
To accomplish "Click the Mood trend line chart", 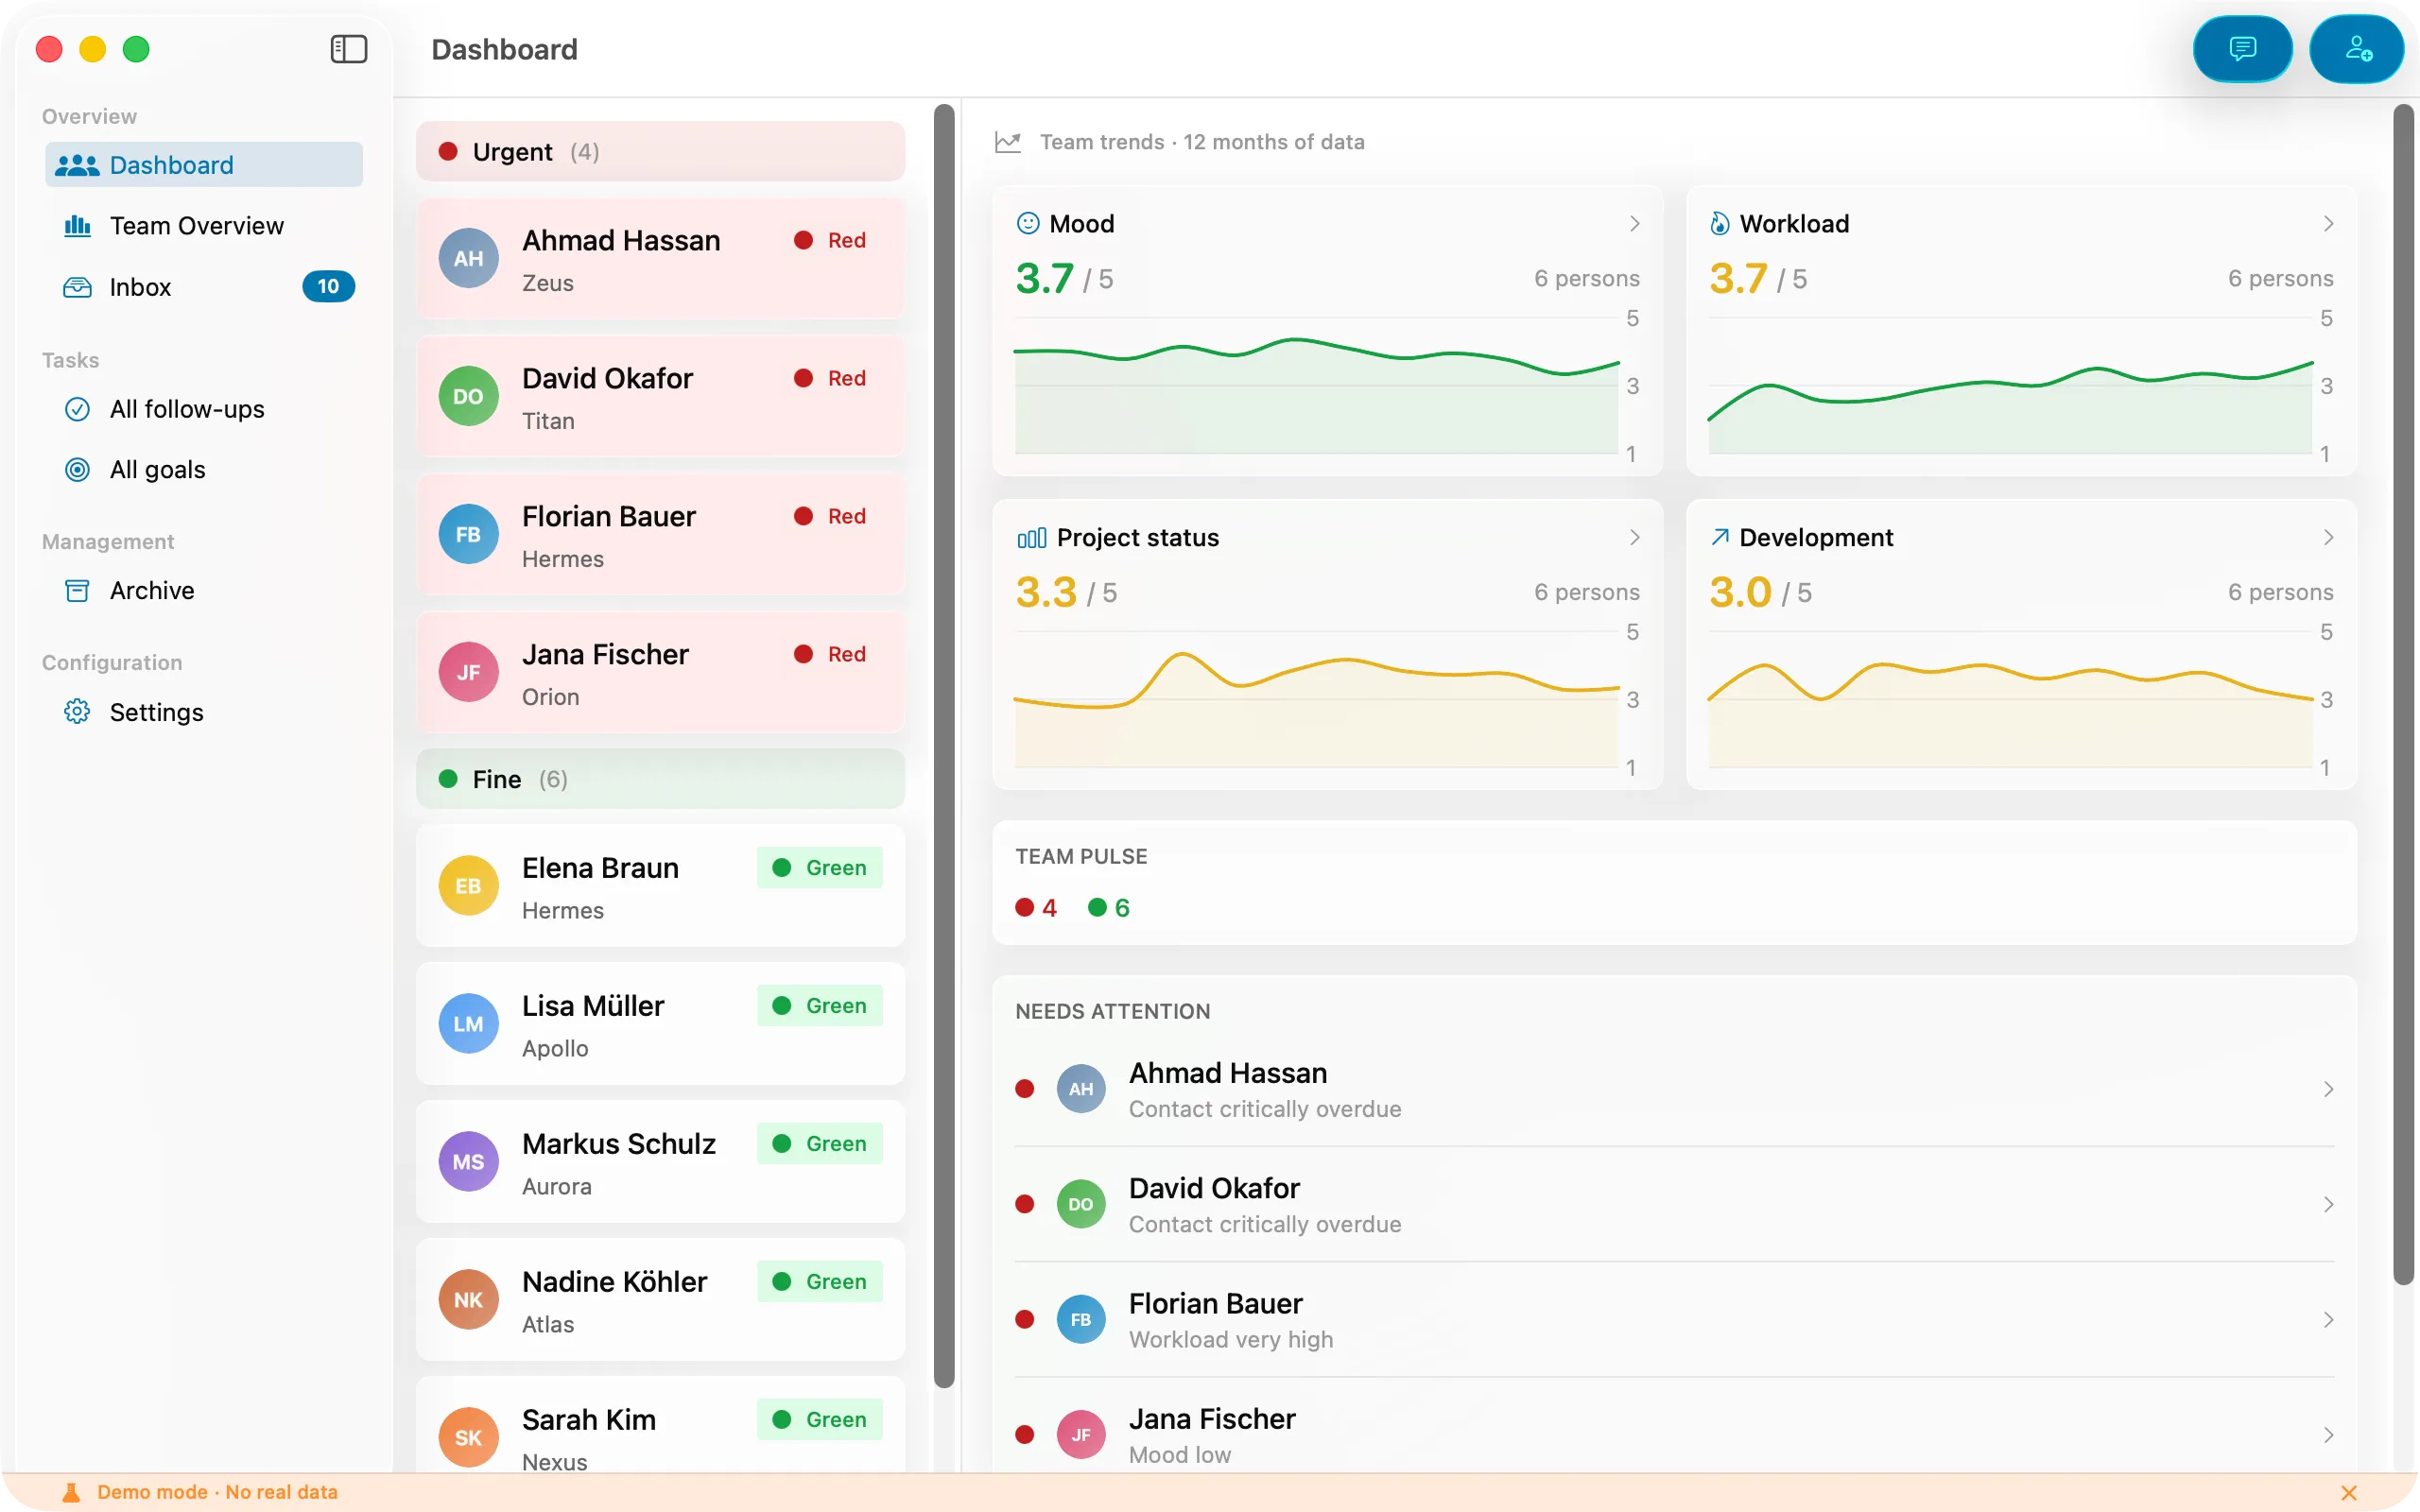I will pyautogui.click(x=1316, y=386).
